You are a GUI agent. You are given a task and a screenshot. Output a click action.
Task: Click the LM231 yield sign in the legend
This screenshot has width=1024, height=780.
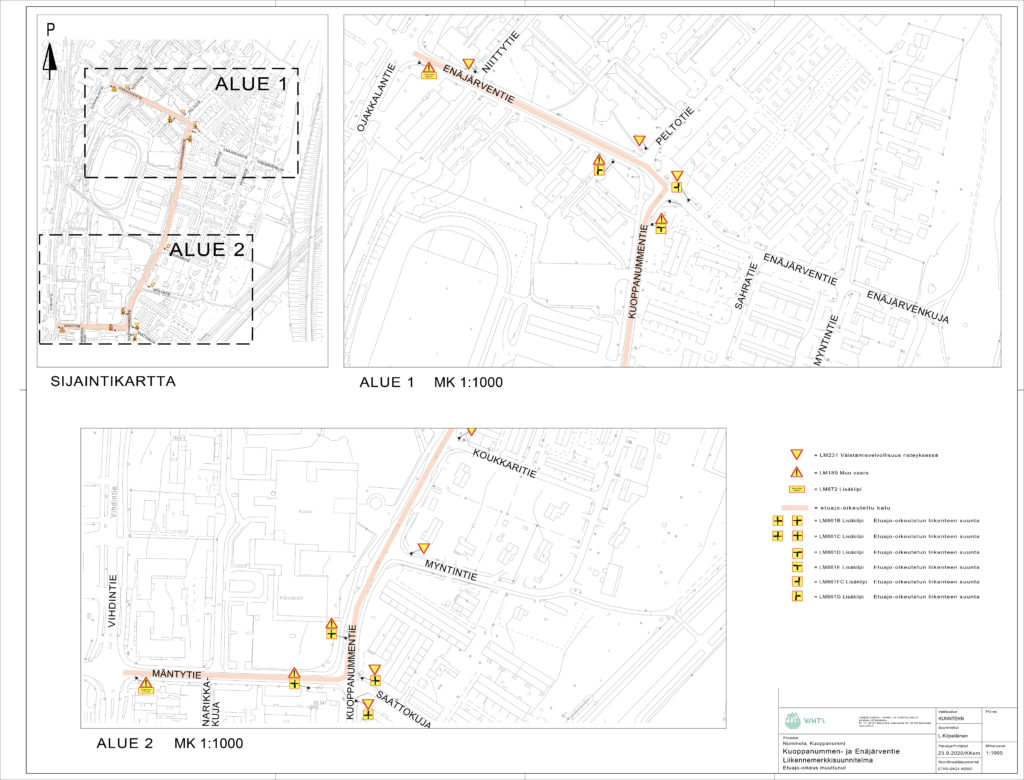[x=797, y=454]
